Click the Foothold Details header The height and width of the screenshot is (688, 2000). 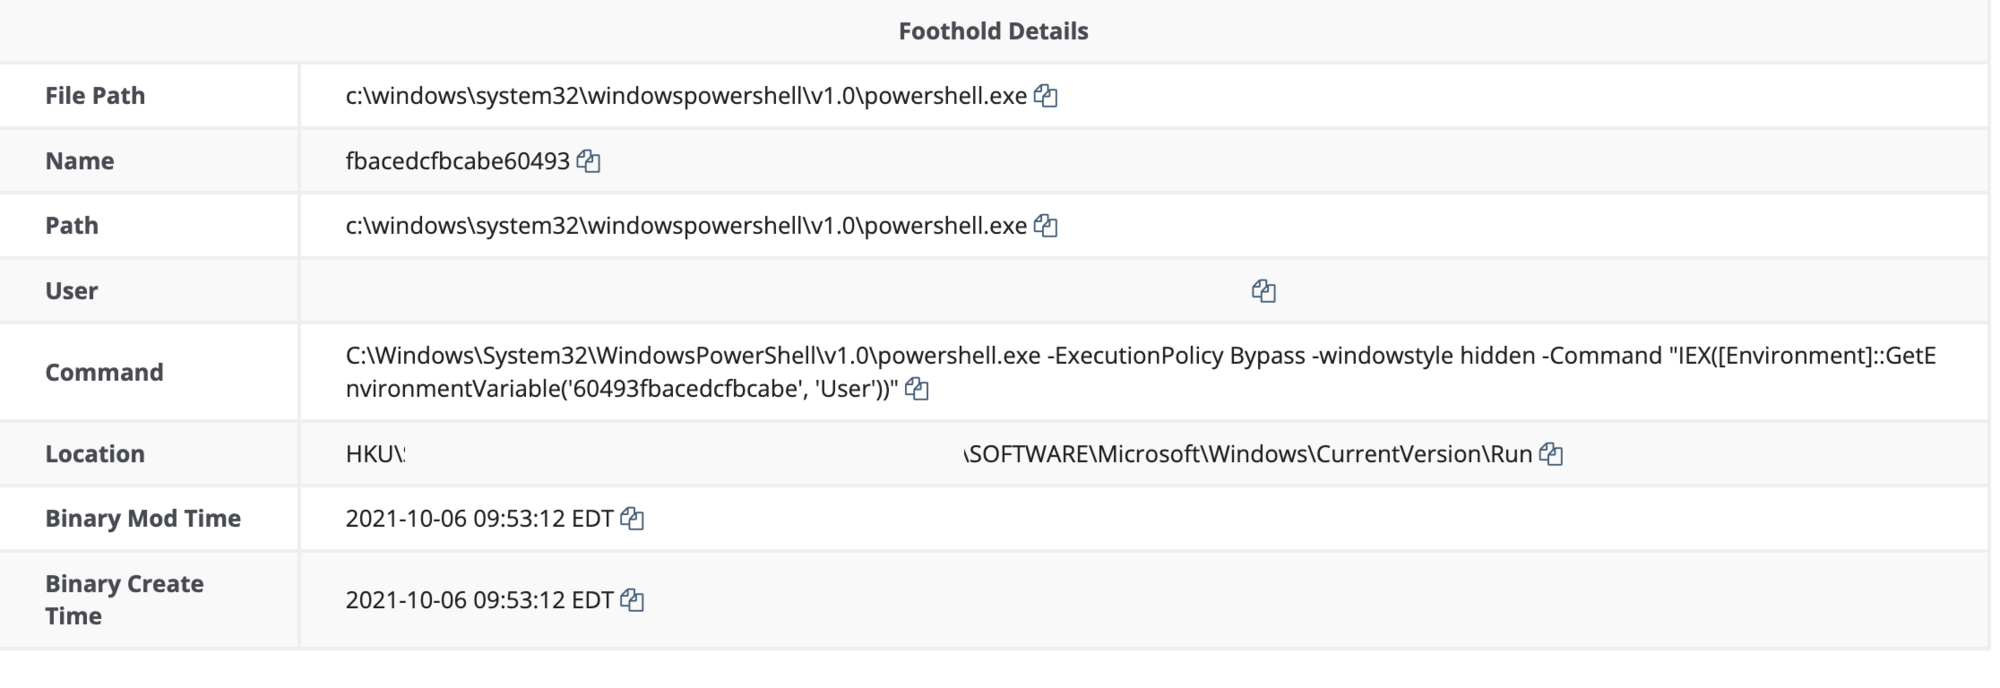pyautogui.click(x=993, y=31)
